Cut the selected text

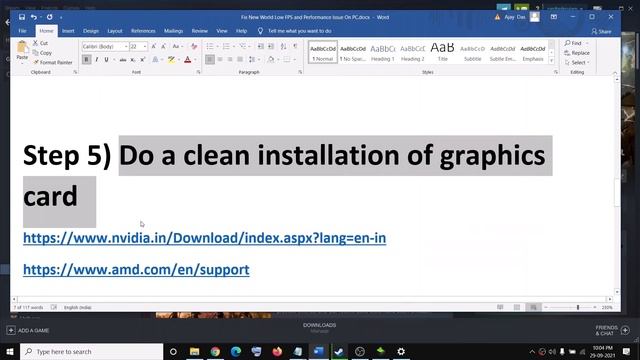[x=40, y=43]
